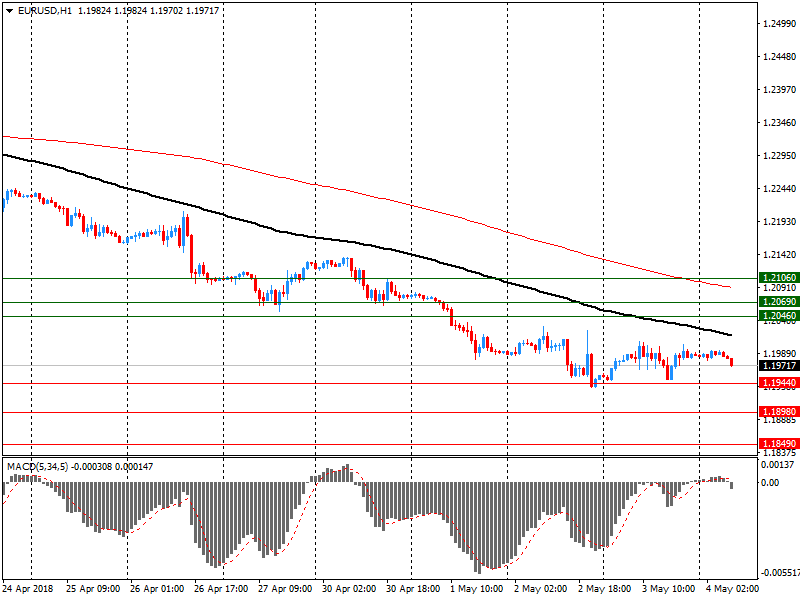This screenshot has width=800, height=600.
Task: Select the 1.20460 green level label
Action: 779,316
